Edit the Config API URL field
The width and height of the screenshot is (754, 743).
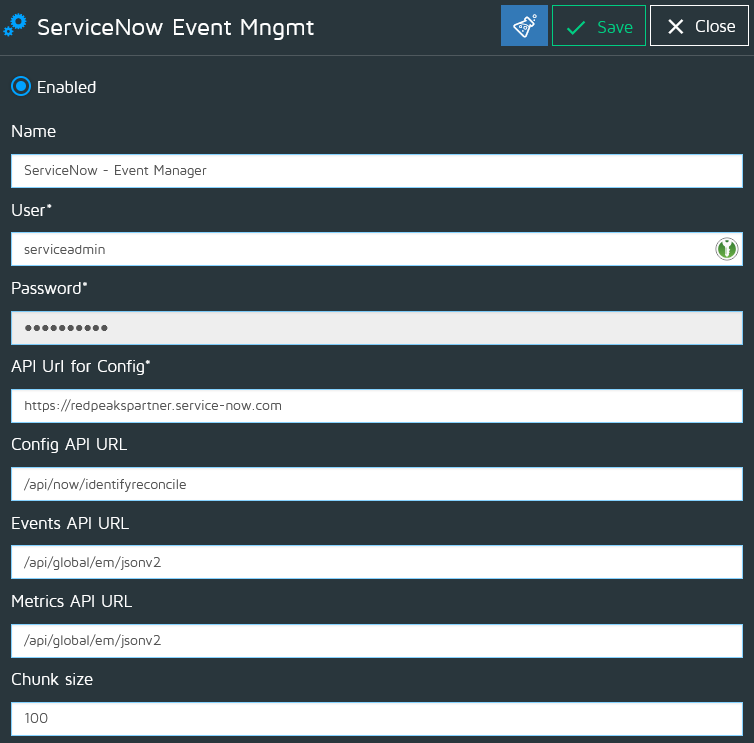point(376,484)
